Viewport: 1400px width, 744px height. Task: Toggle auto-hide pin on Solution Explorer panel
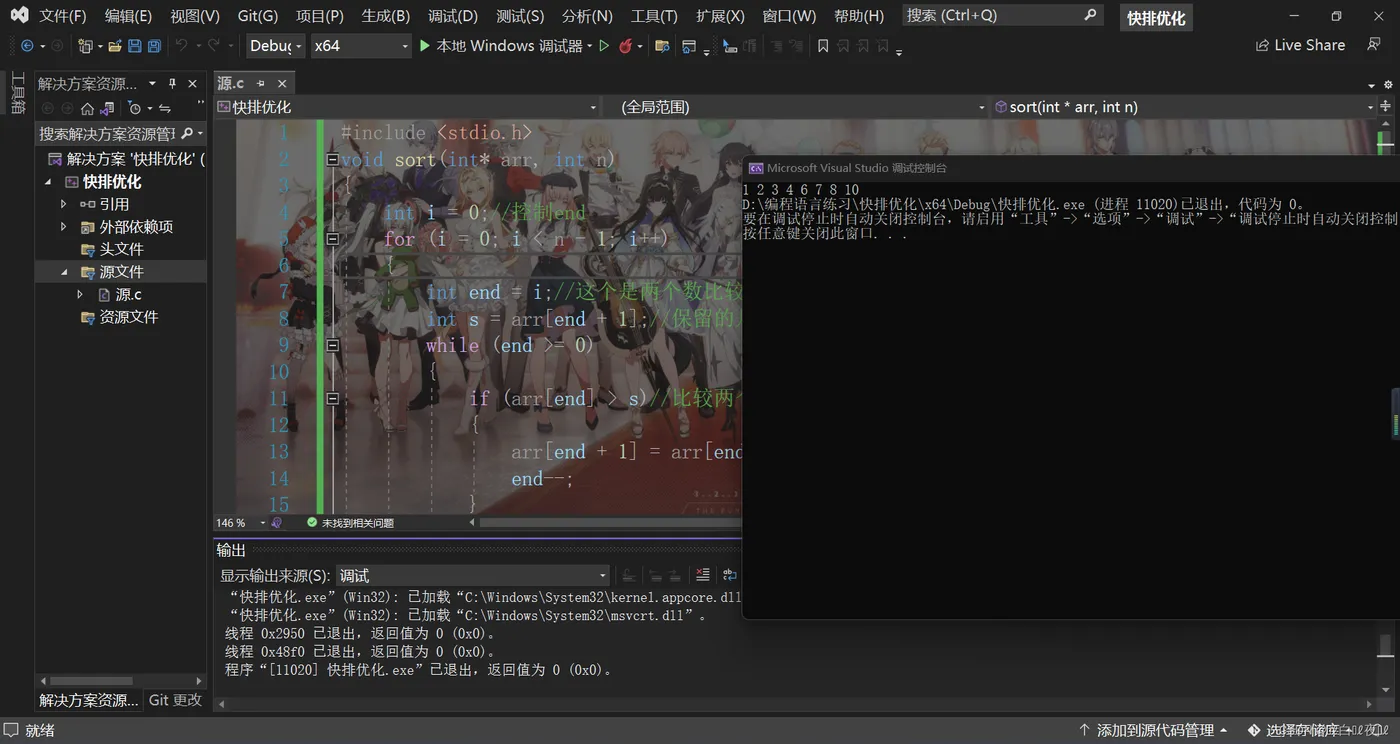pos(172,84)
